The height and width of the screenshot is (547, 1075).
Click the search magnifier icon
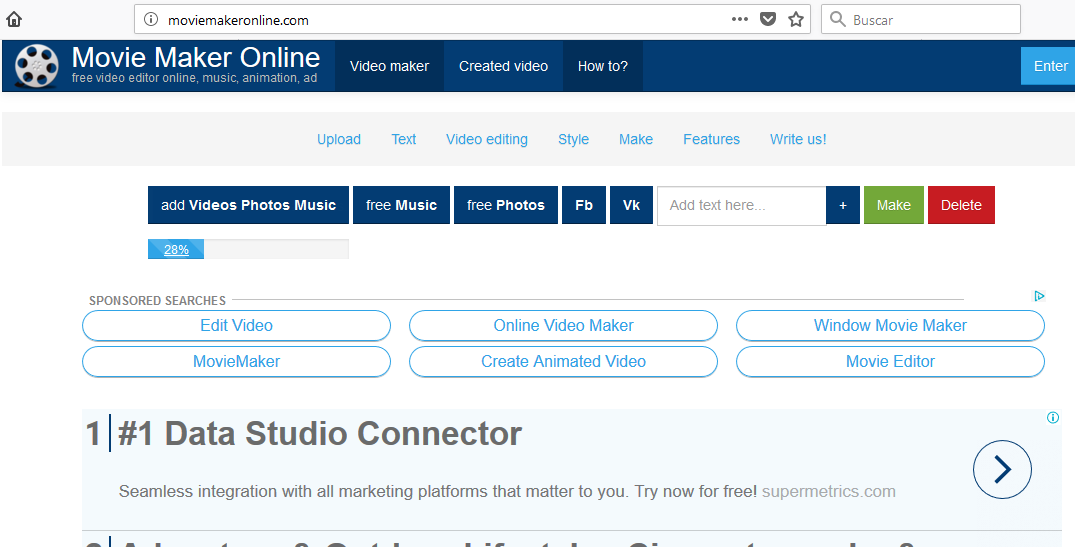[837, 19]
